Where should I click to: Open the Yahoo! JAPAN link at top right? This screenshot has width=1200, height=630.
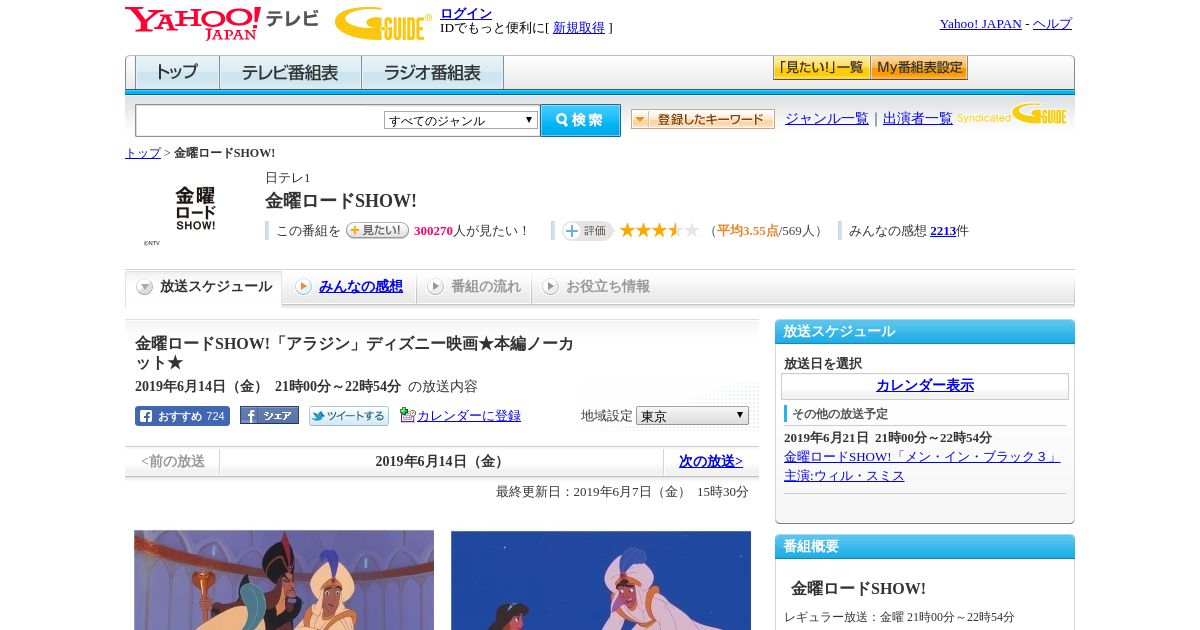(x=980, y=24)
